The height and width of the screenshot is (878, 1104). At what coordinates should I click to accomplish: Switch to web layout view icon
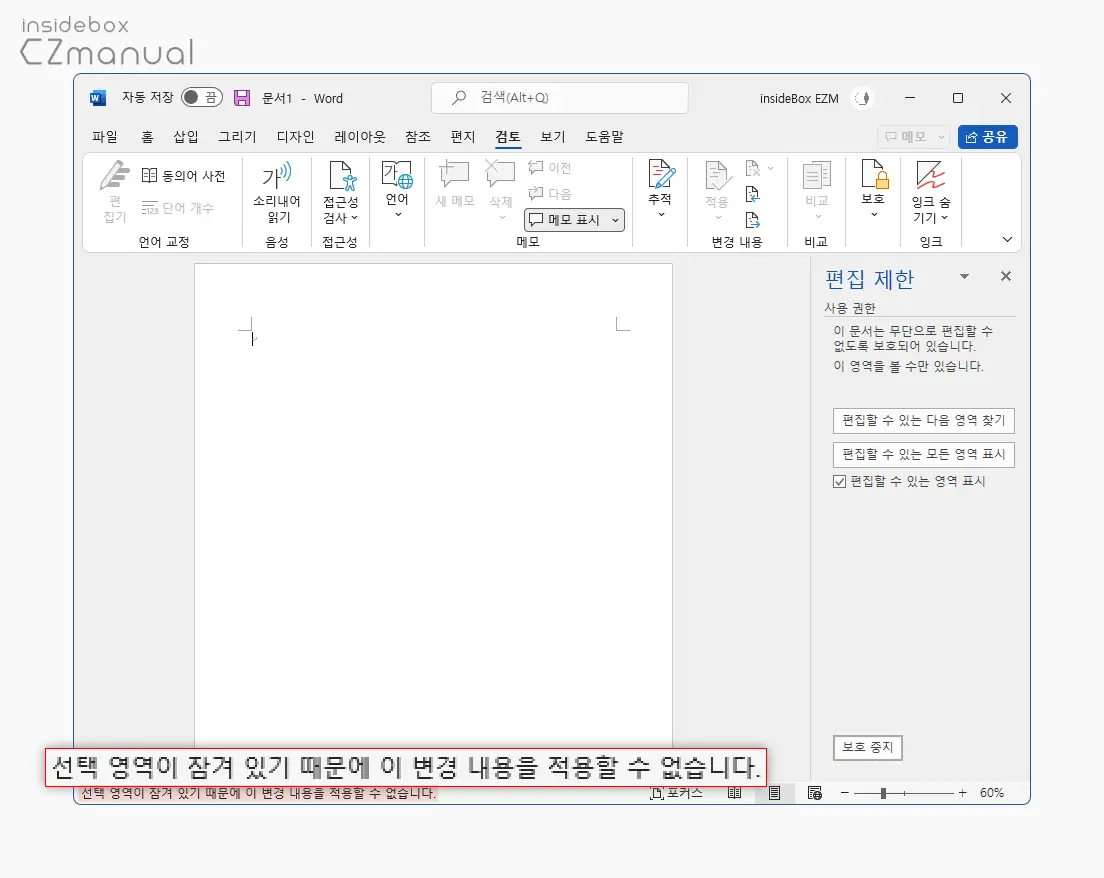[x=815, y=793]
